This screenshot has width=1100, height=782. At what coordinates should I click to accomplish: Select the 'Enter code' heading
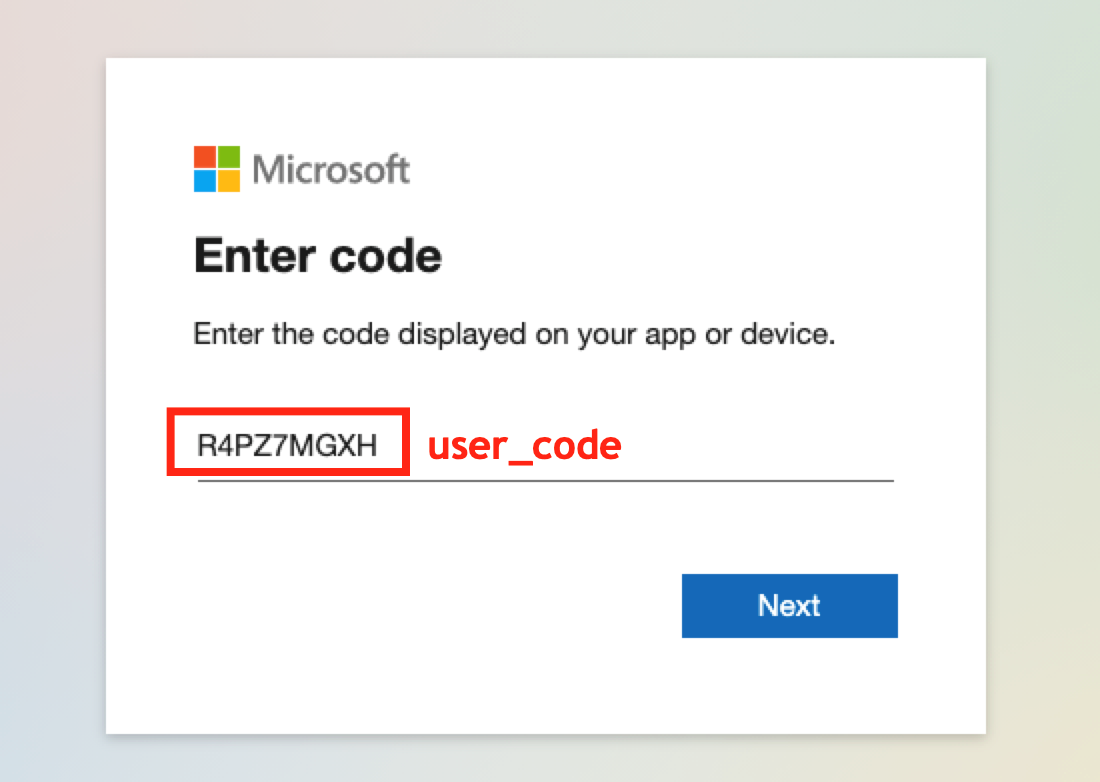click(317, 257)
